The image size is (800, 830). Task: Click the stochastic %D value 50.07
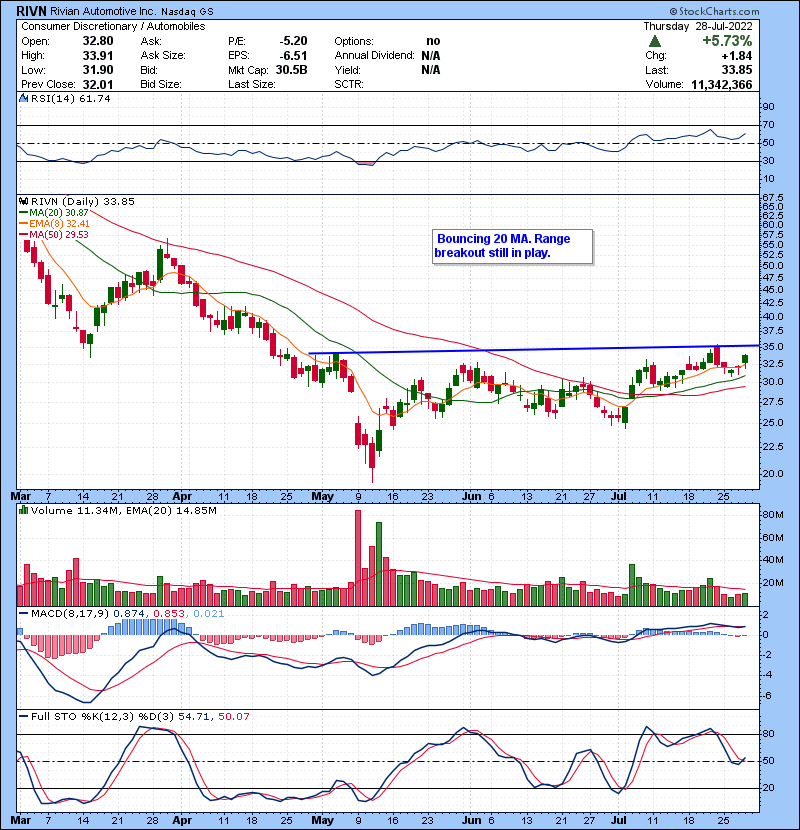[233, 717]
